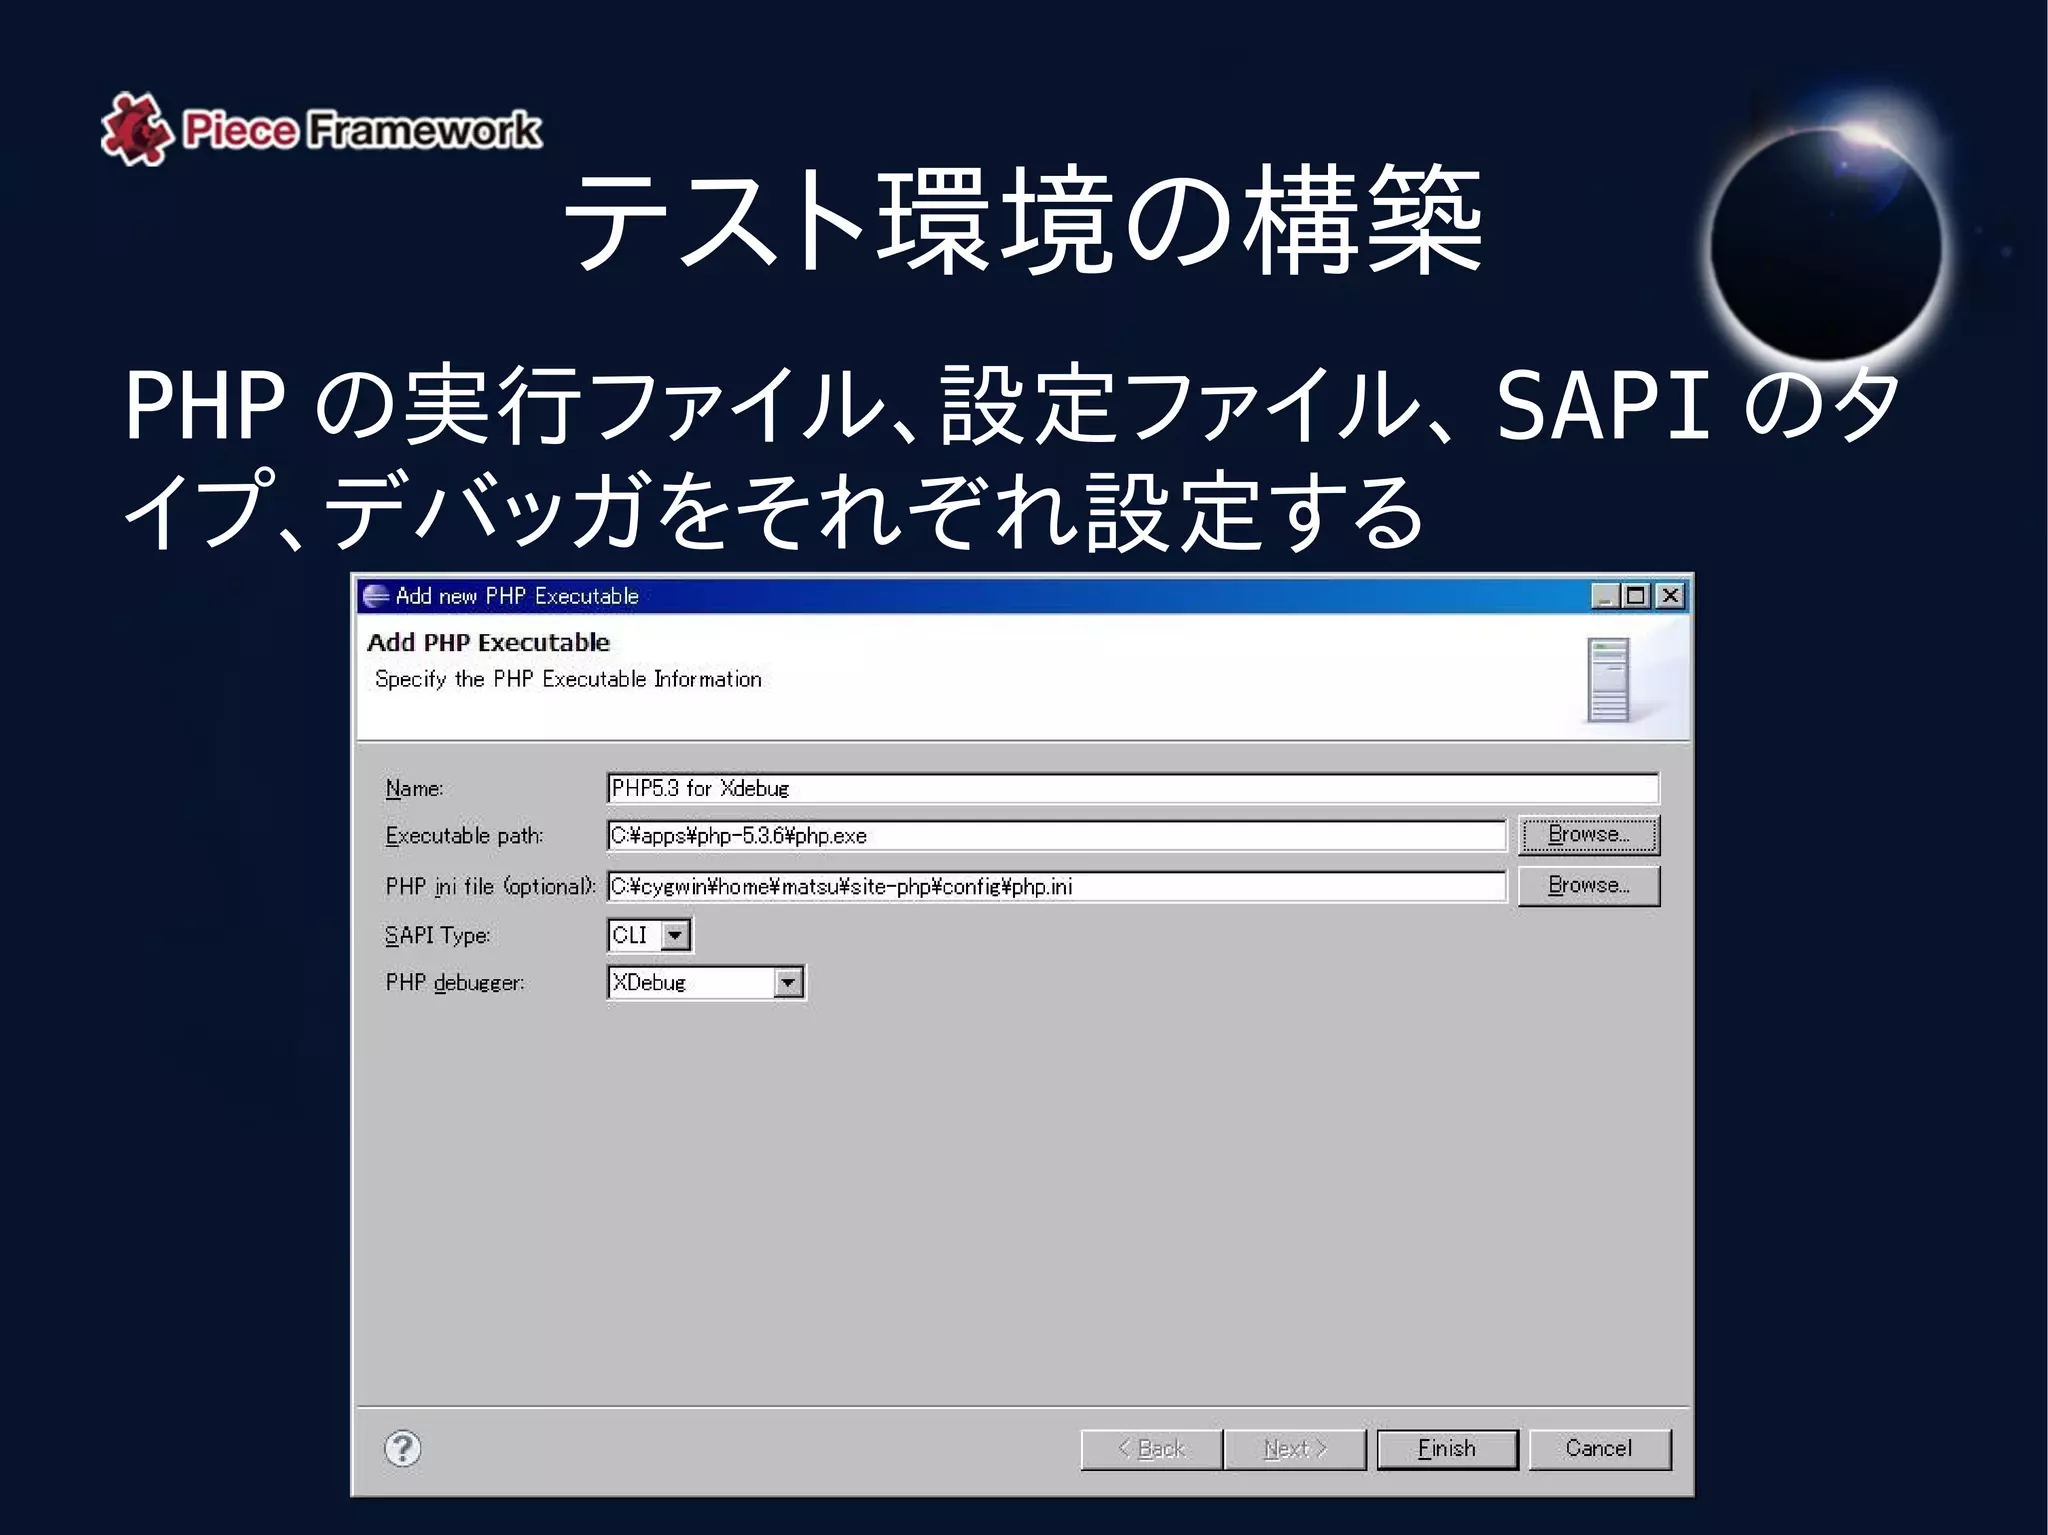Close the Add new PHP Executable dialog
Viewport: 2048px width, 1535px height.
coord(1670,596)
